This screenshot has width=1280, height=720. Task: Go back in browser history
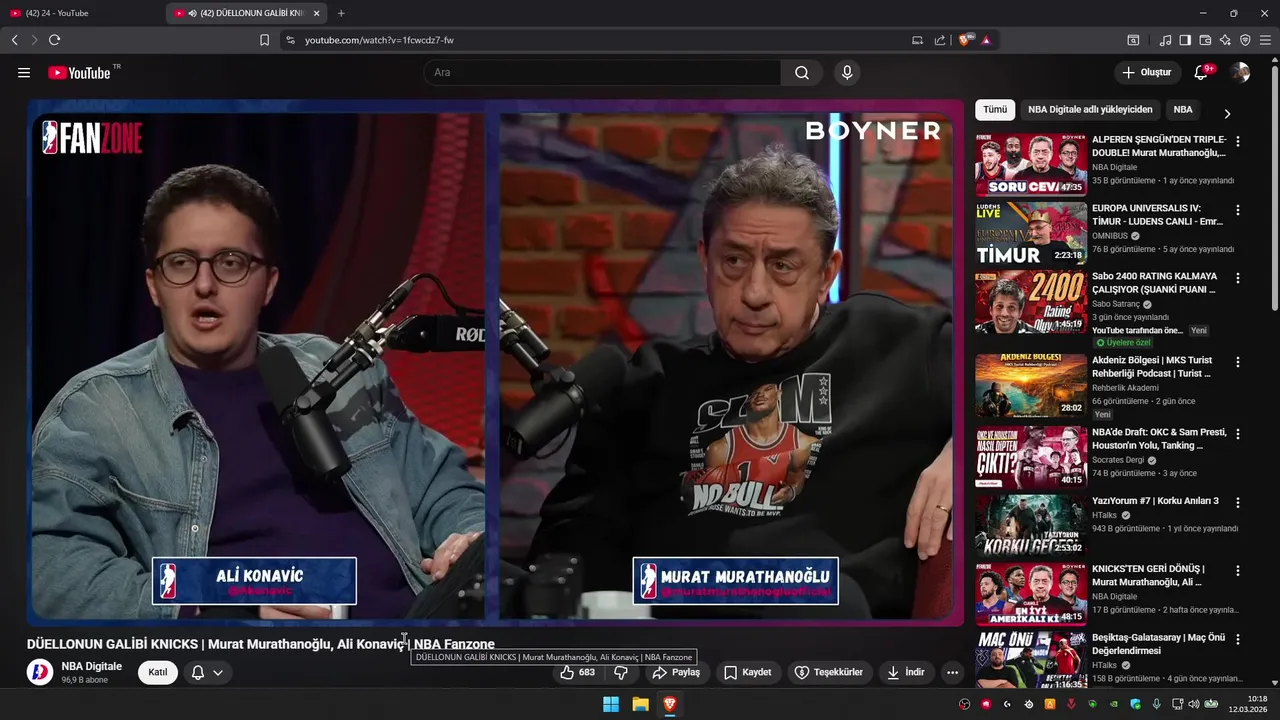(14, 40)
